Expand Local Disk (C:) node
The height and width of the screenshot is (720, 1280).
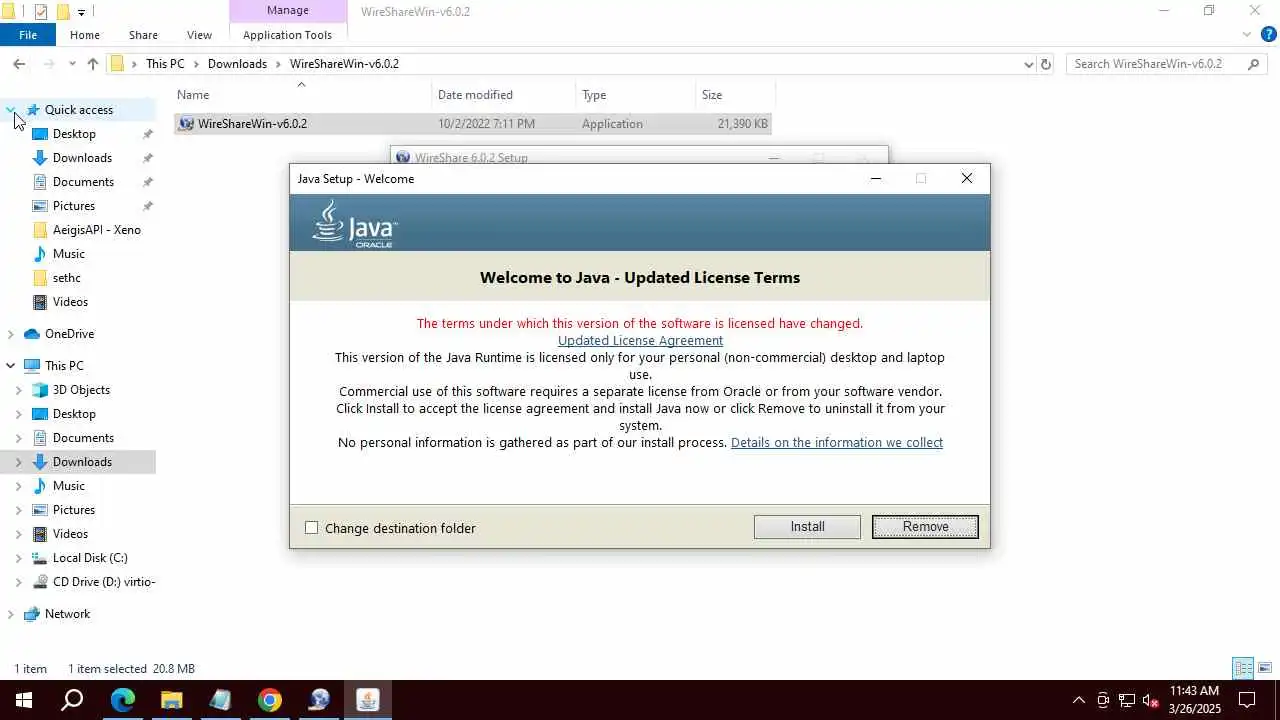pyautogui.click(x=19, y=558)
